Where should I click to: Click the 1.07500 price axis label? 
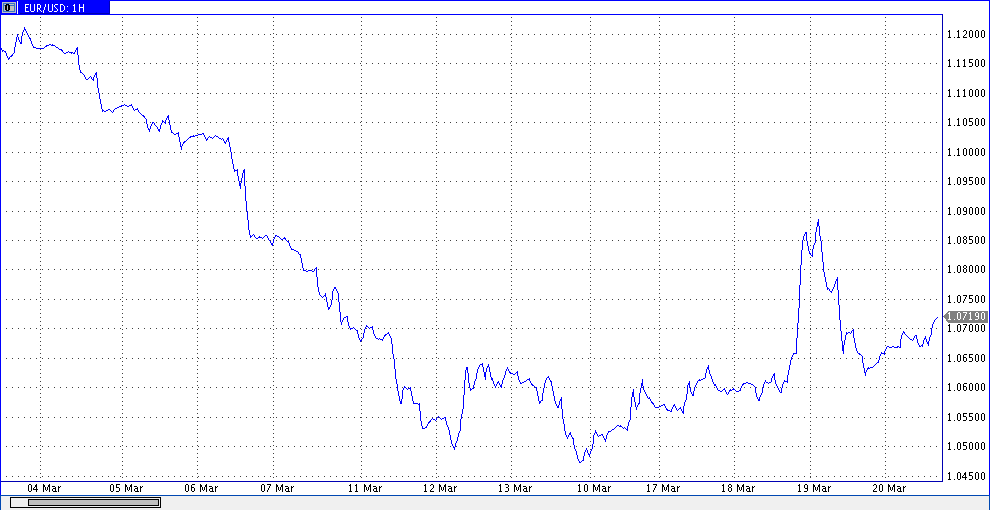(x=966, y=299)
